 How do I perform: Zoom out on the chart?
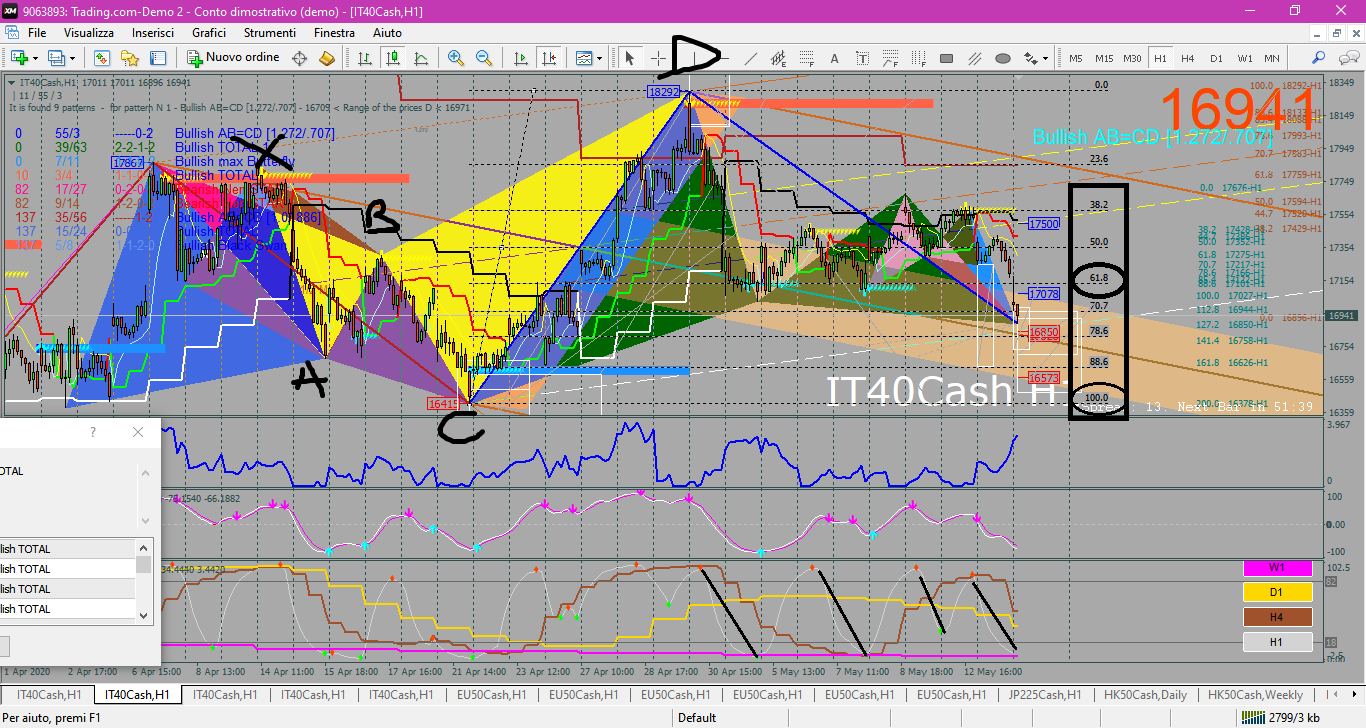483,58
